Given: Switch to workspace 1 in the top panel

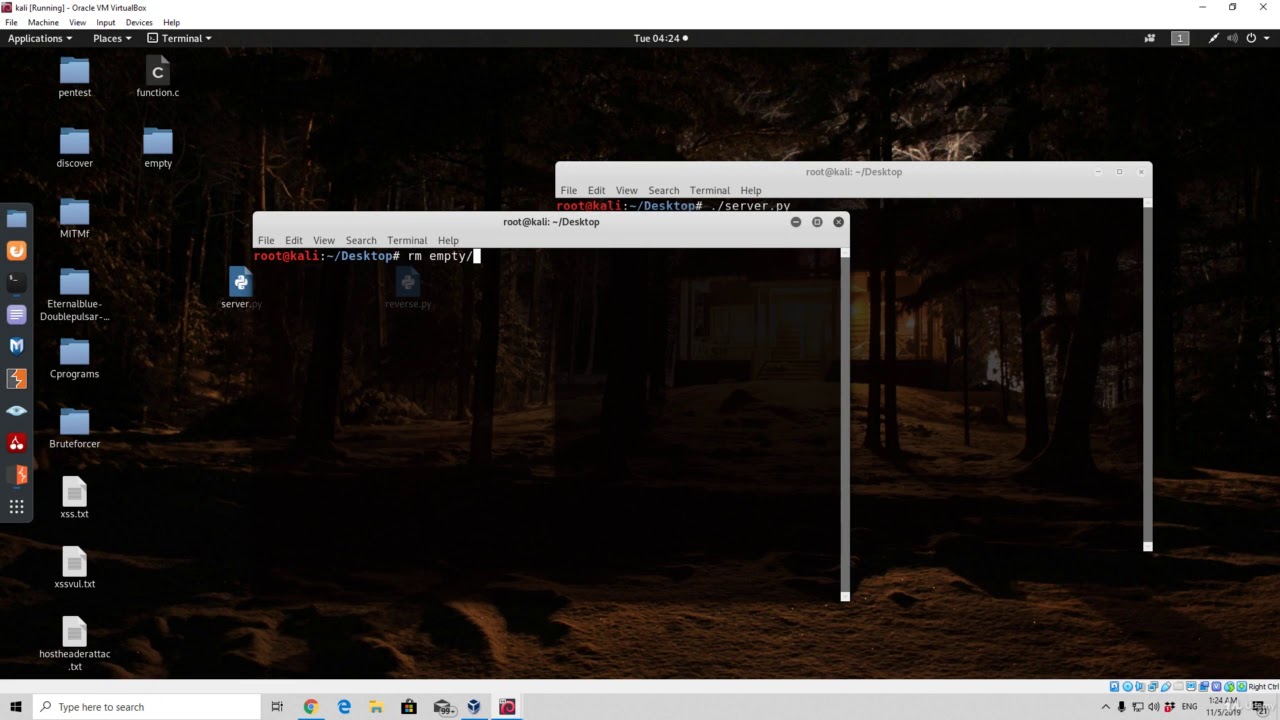Looking at the screenshot, I should [x=1180, y=38].
